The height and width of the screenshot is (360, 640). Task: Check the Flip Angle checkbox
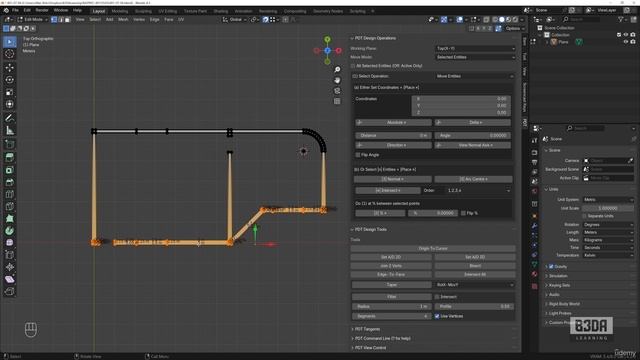[x=358, y=155]
